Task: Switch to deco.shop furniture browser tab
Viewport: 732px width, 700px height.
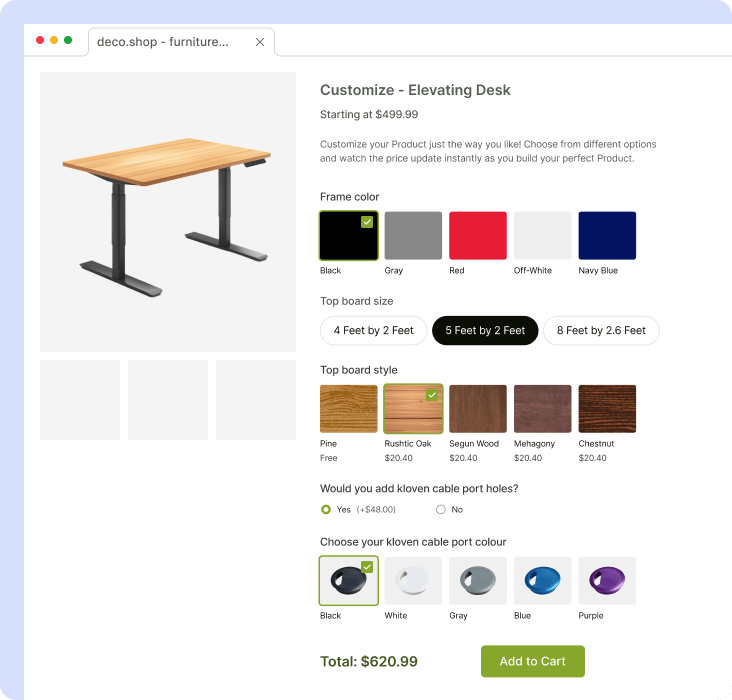Action: (163, 42)
